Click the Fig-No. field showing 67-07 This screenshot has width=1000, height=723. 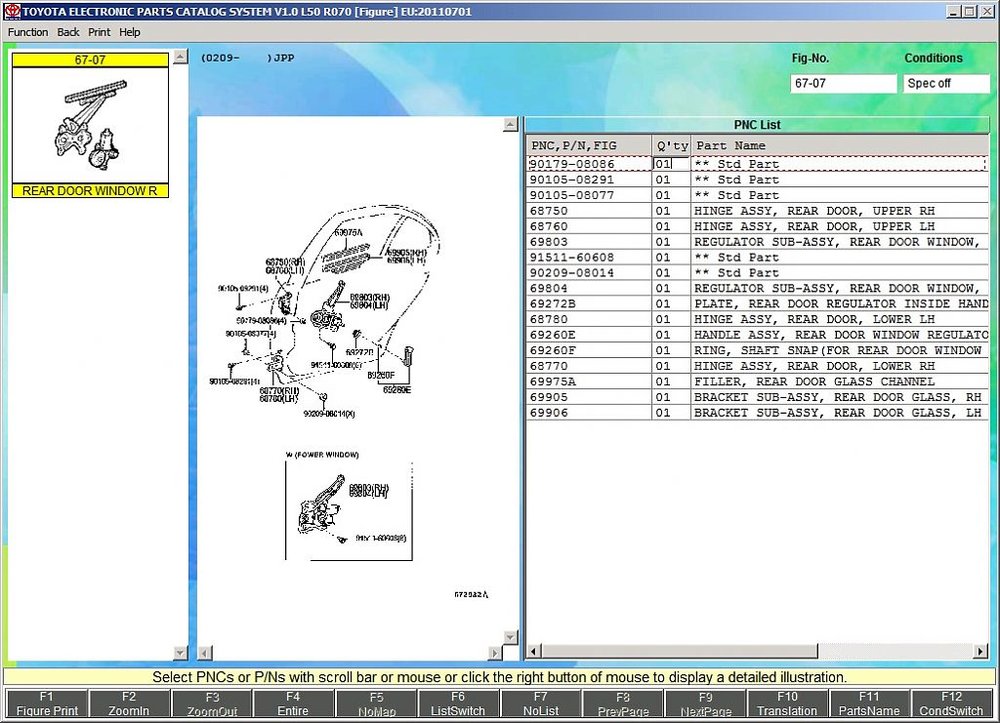843,84
